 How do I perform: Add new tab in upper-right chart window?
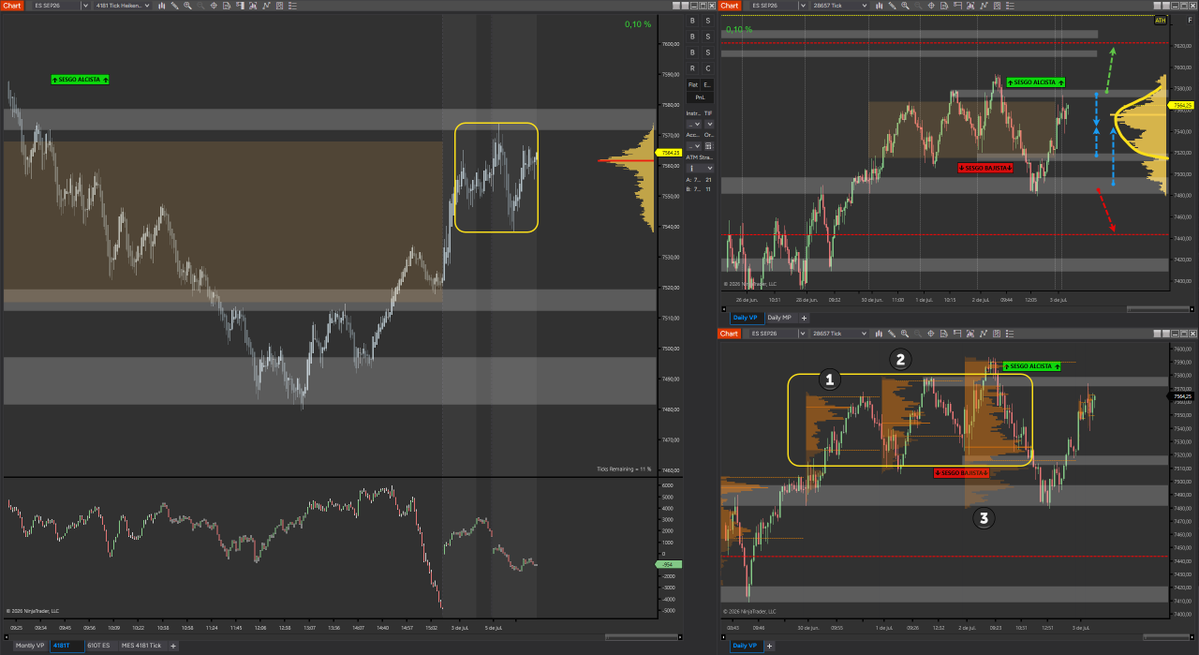(804, 318)
